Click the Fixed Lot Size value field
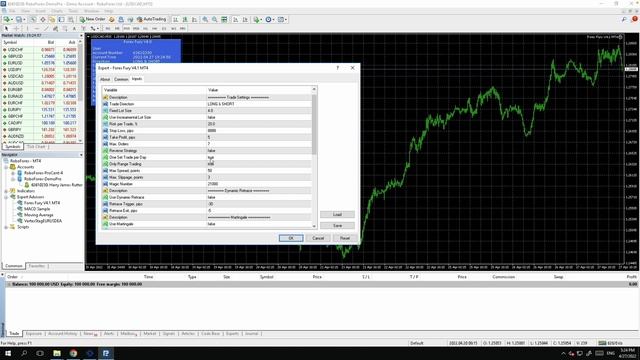The image size is (640, 360). point(259,111)
